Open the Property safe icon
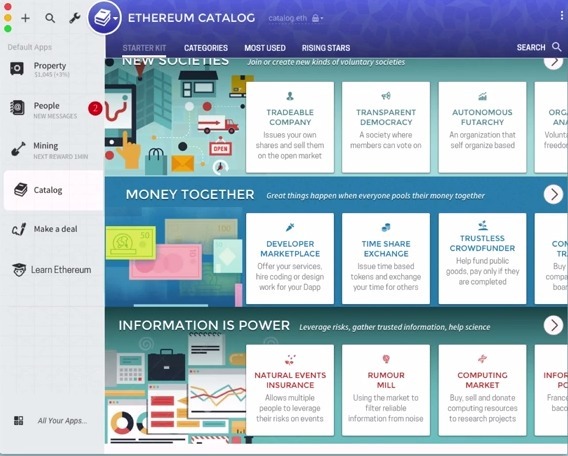 (17, 68)
